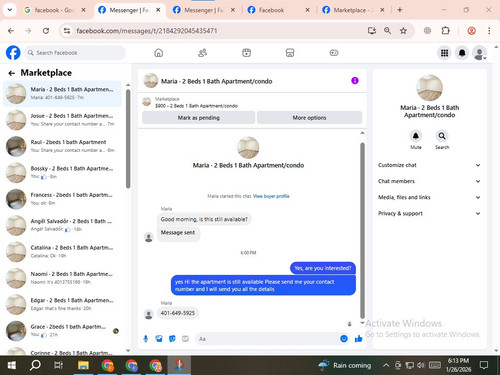Open the Facebook menu grid icon
The width and height of the screenshot is (500, 375).
pyautogui.click(x=444, y=53)
